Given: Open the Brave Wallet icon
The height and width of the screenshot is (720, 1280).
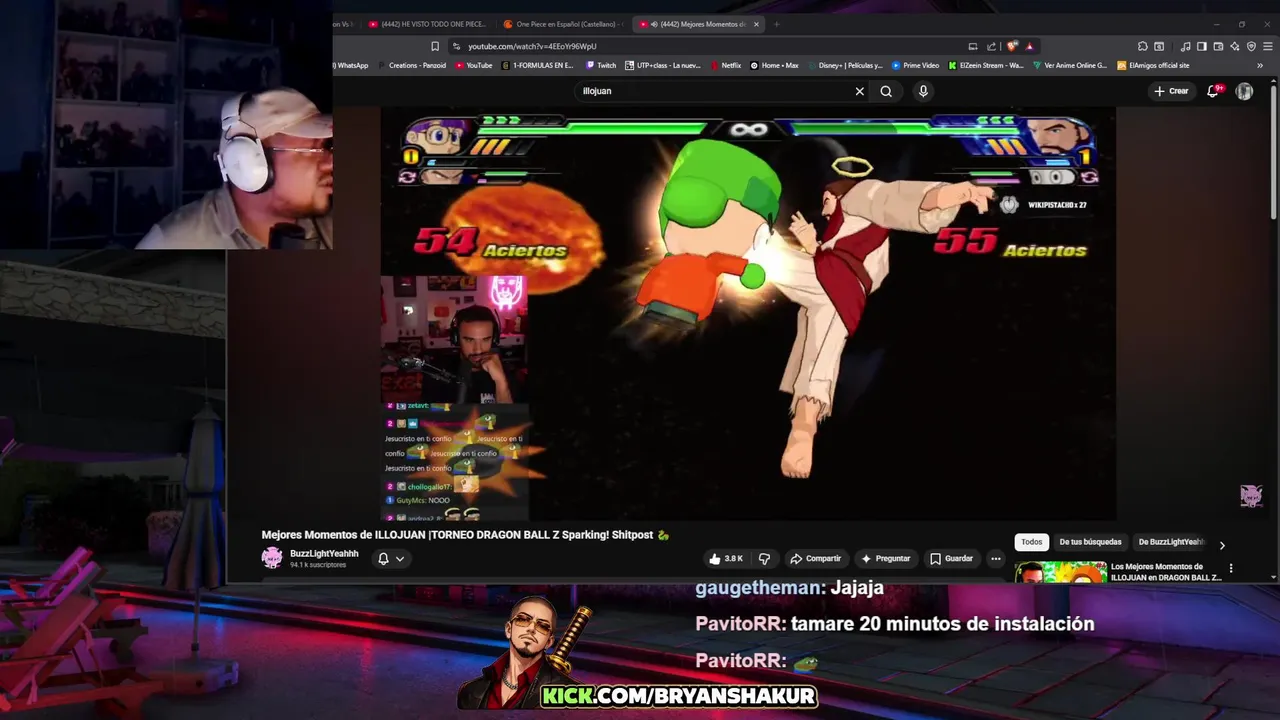Looking at the screenshot, I should [x=1219, y=46].
